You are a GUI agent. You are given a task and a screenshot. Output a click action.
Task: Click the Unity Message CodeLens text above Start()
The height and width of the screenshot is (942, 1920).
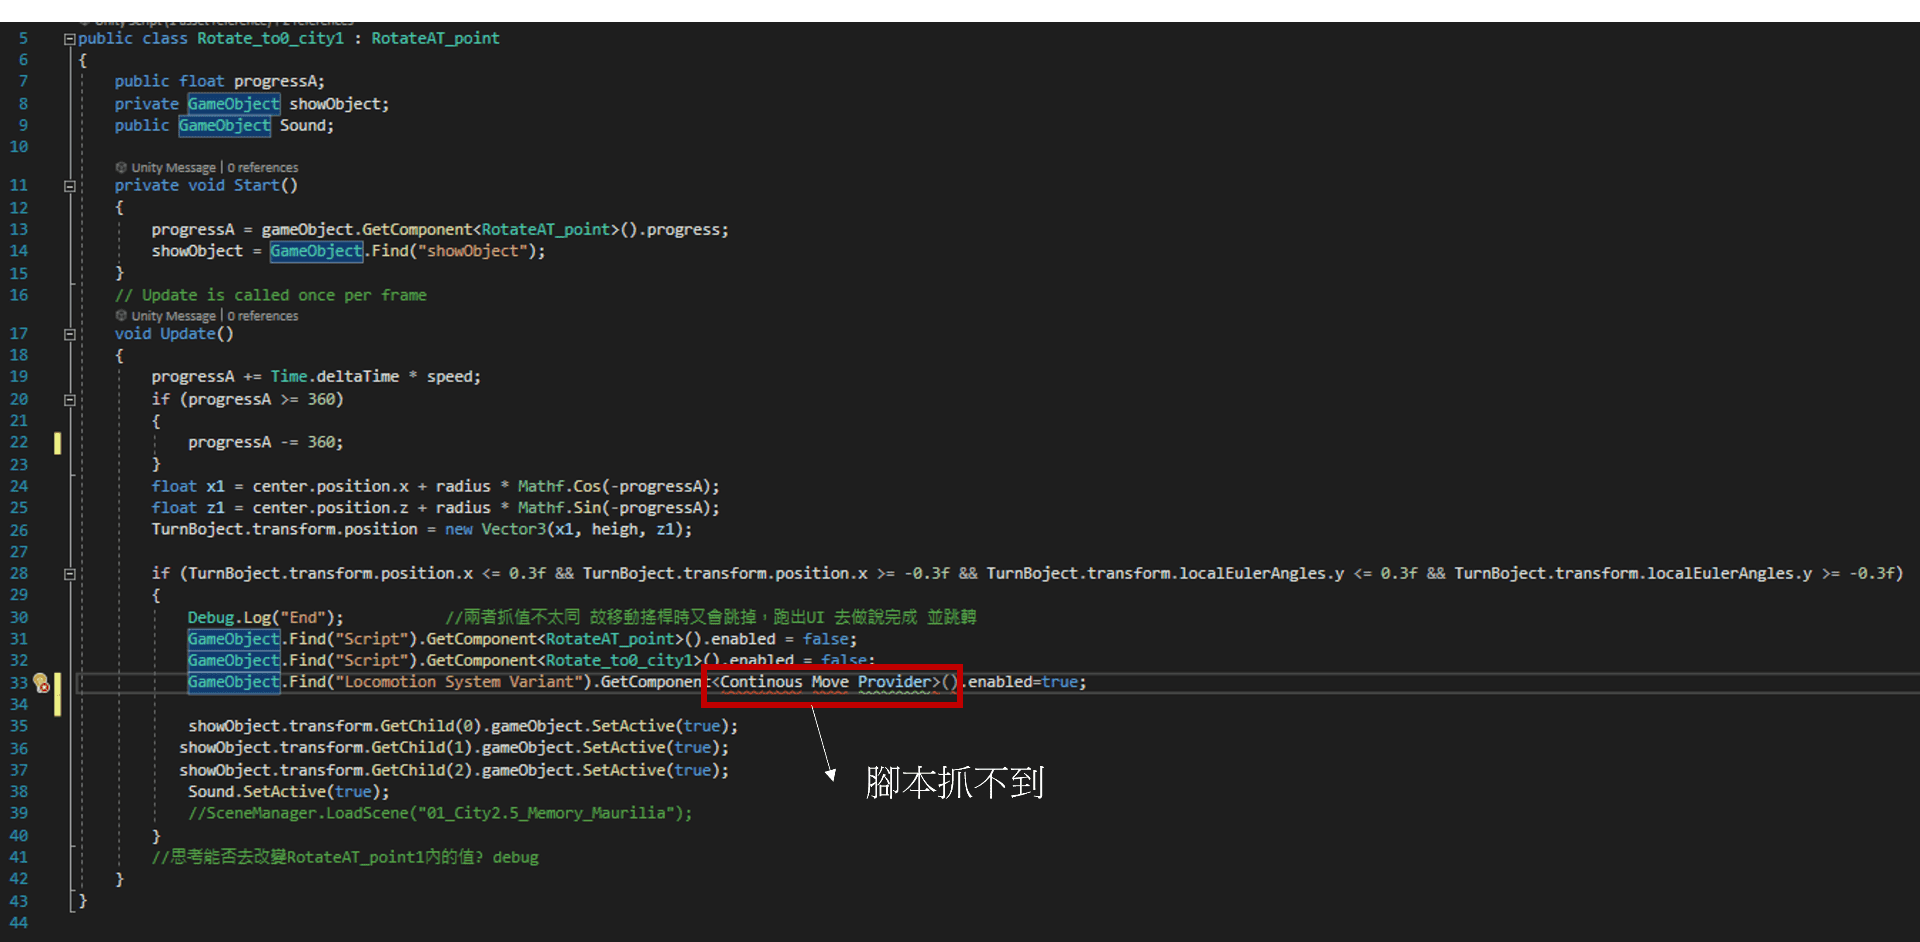(x=173, y=167)
